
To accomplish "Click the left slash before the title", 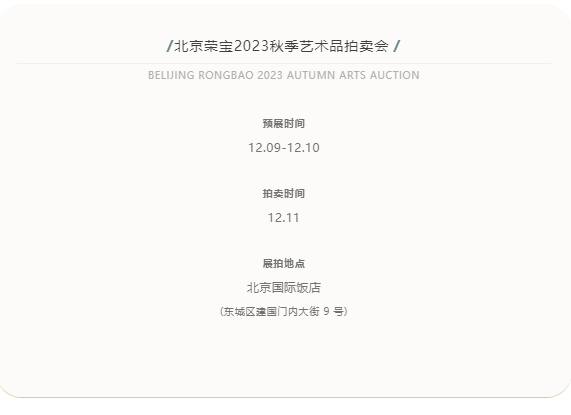I will 169,46.
